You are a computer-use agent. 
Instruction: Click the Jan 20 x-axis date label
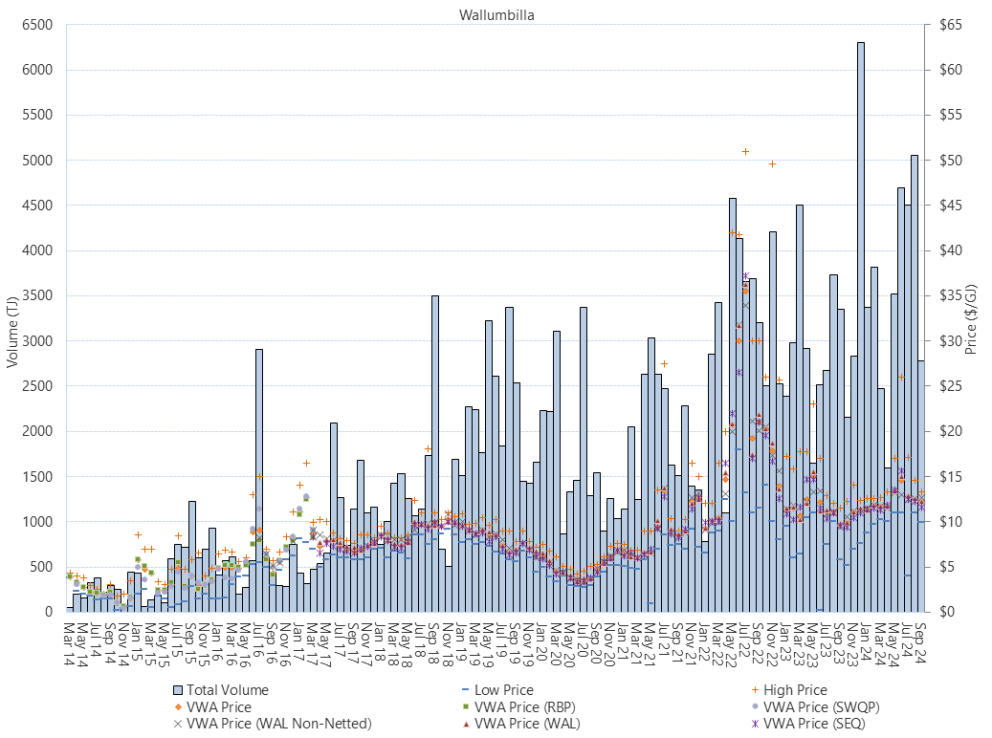542,644
